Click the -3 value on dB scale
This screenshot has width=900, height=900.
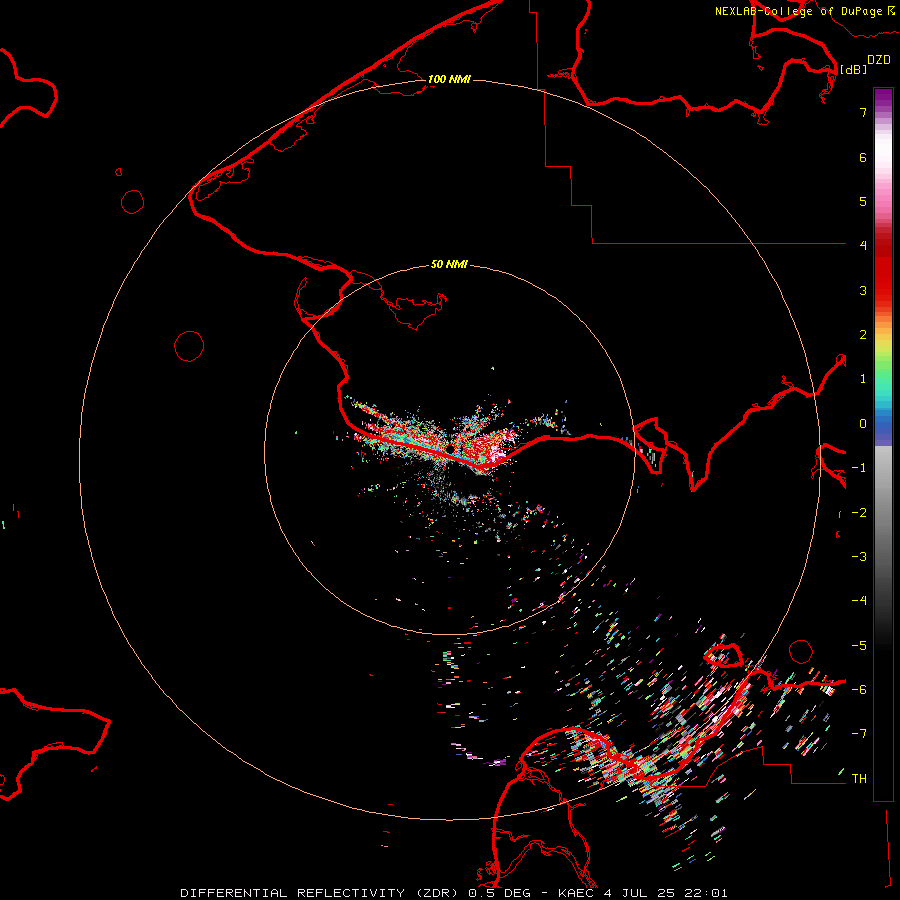click(x=859, y=557)
